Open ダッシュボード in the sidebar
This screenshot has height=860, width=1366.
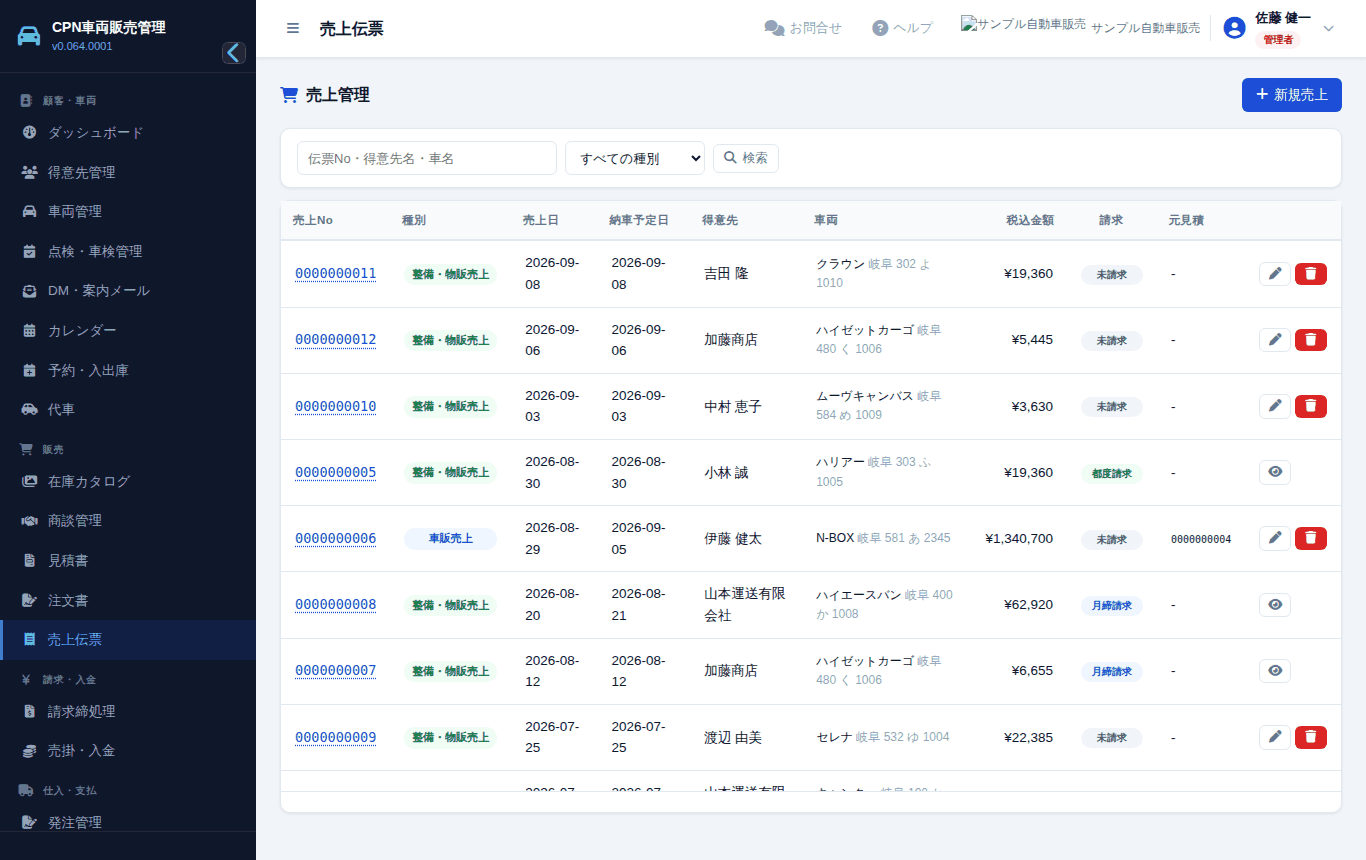(128, 133)
